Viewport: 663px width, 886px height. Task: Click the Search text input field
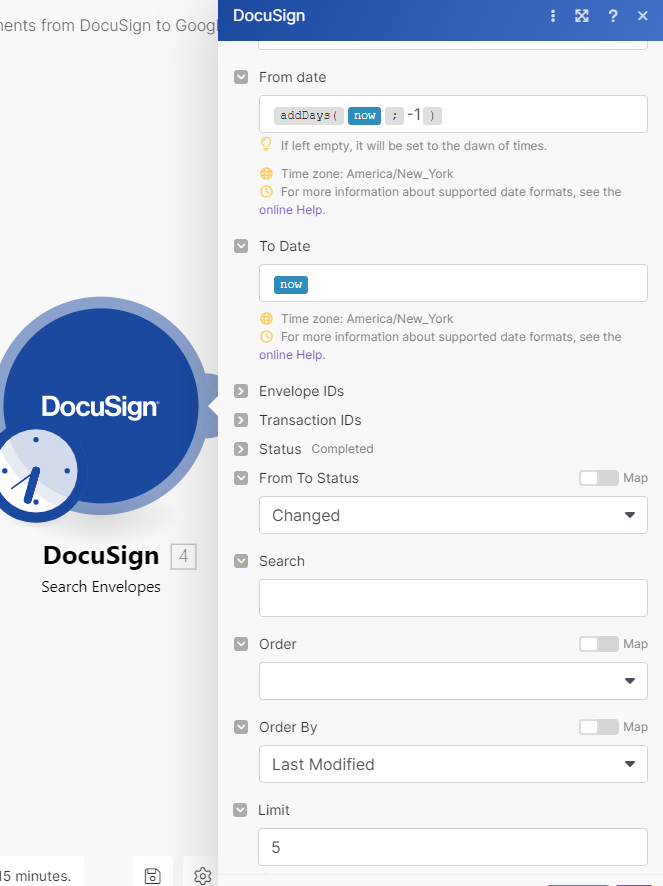[453, 598]
